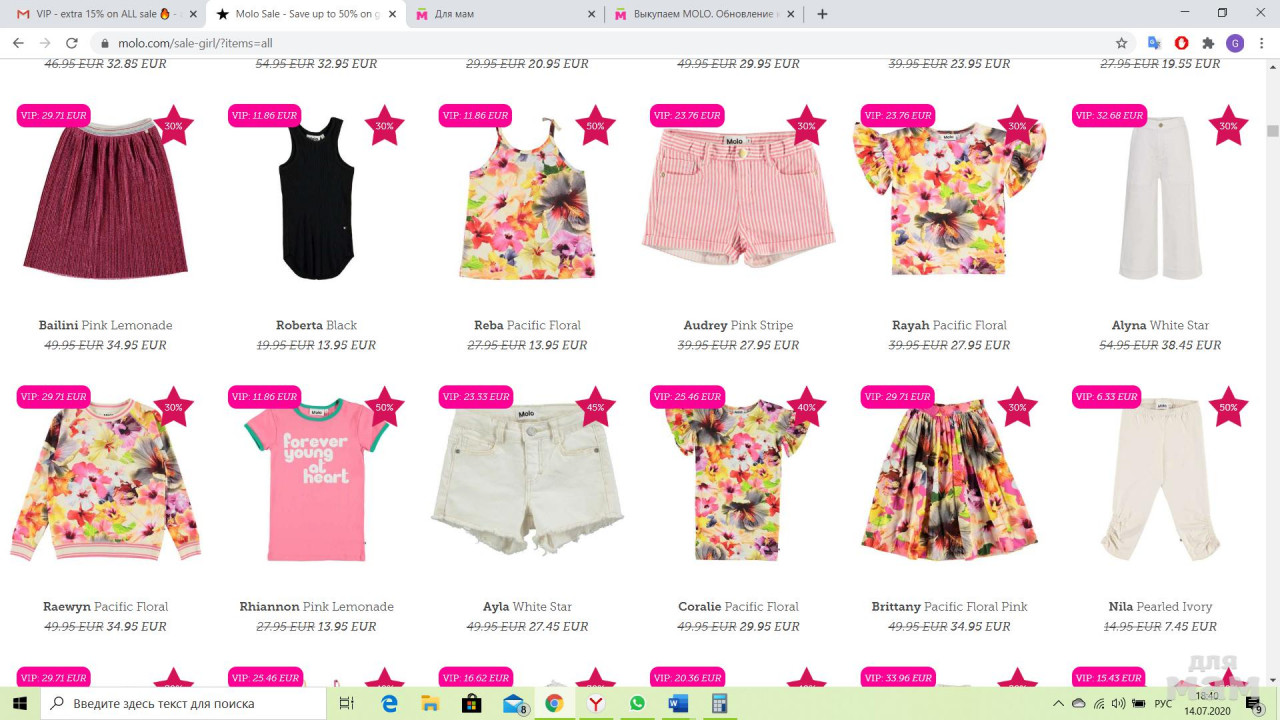
Task: Click the address bar showing molo.com/sale-girl
Action: point(600,43)
